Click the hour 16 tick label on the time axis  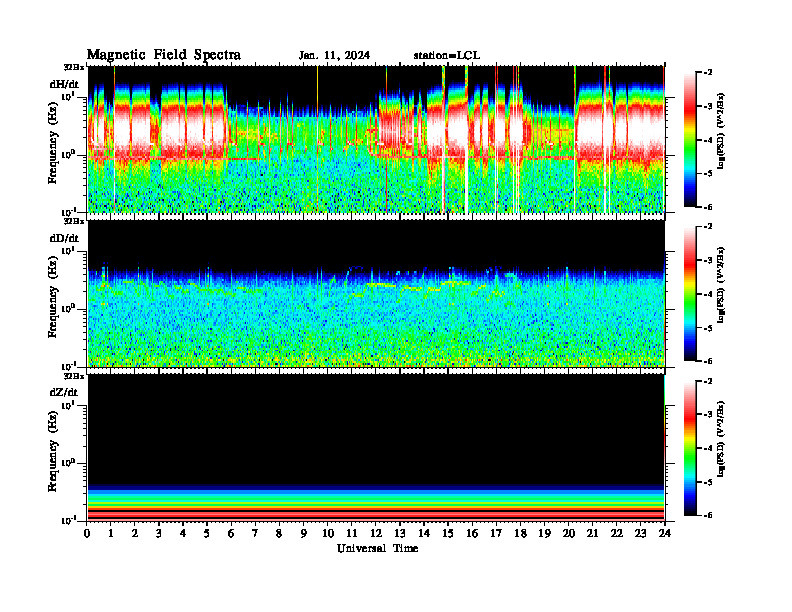click(472, 534)
